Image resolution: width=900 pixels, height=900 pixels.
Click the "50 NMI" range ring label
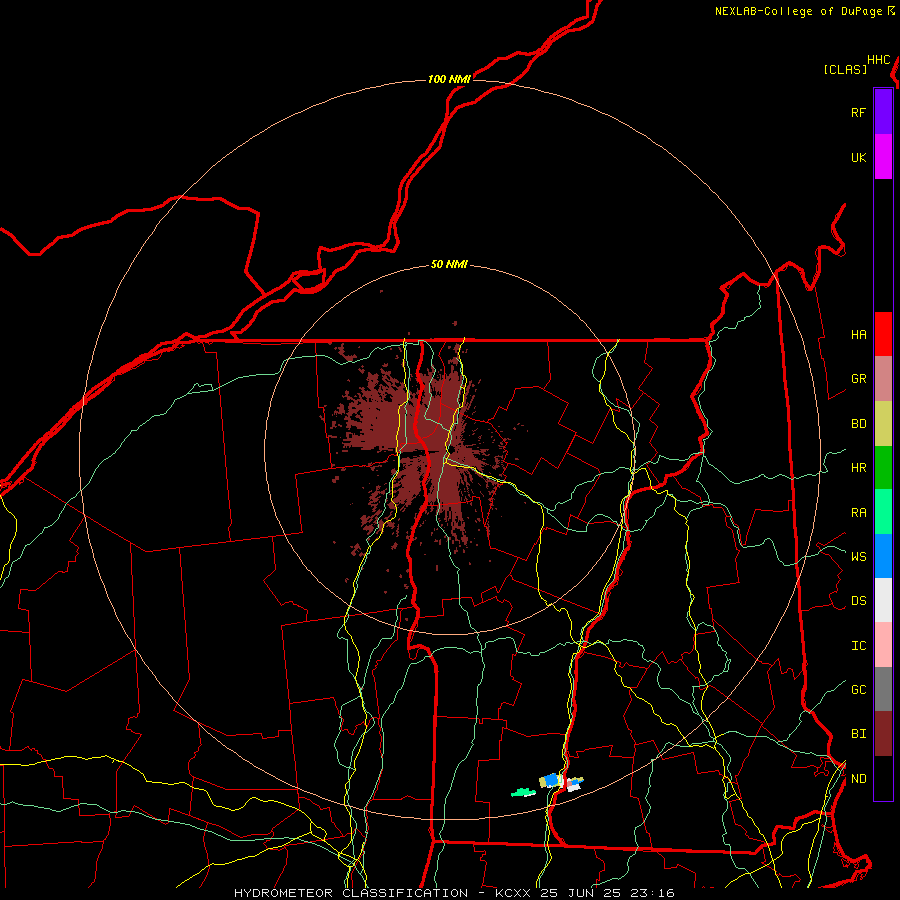click(x=449, y=264)
